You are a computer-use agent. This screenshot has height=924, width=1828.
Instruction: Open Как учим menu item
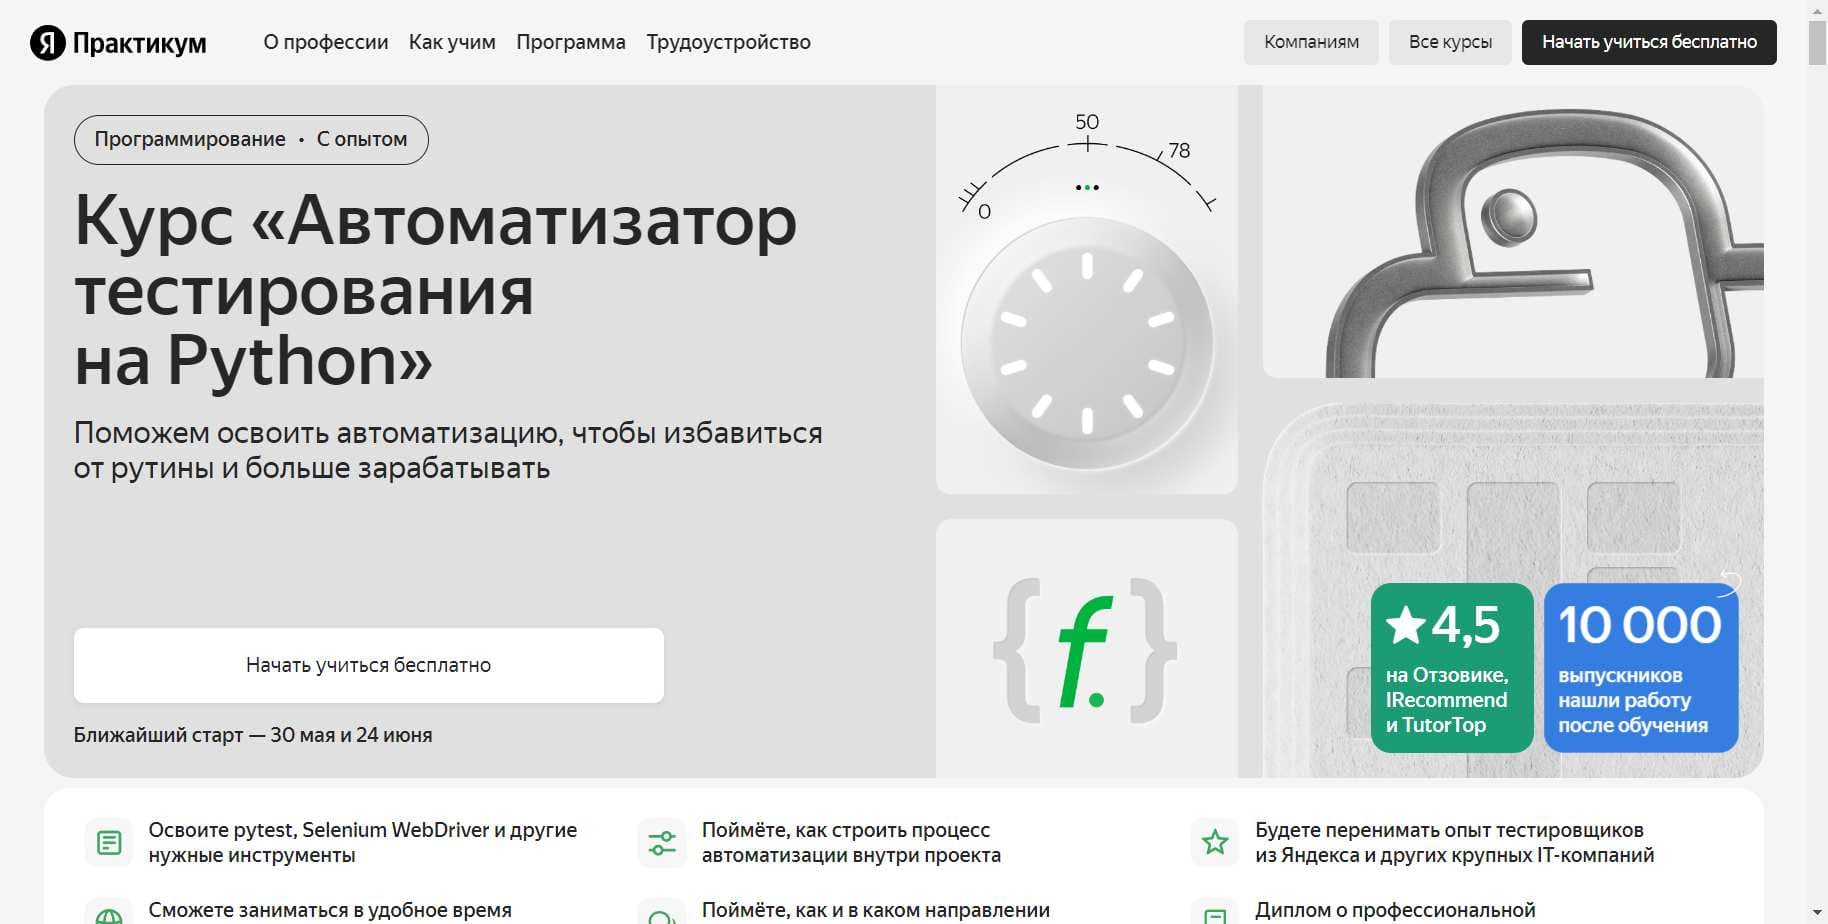coord(452,42)
